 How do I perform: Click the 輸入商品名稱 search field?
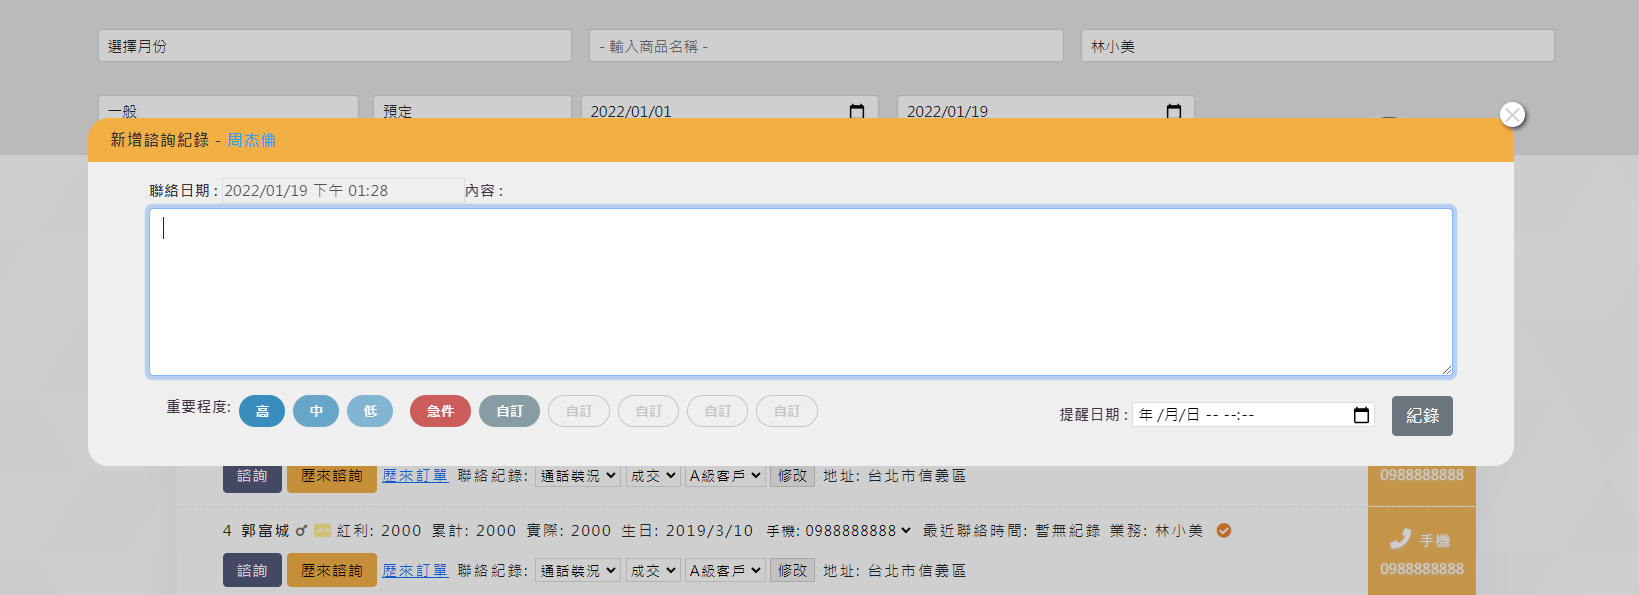[x=826, y=46]
